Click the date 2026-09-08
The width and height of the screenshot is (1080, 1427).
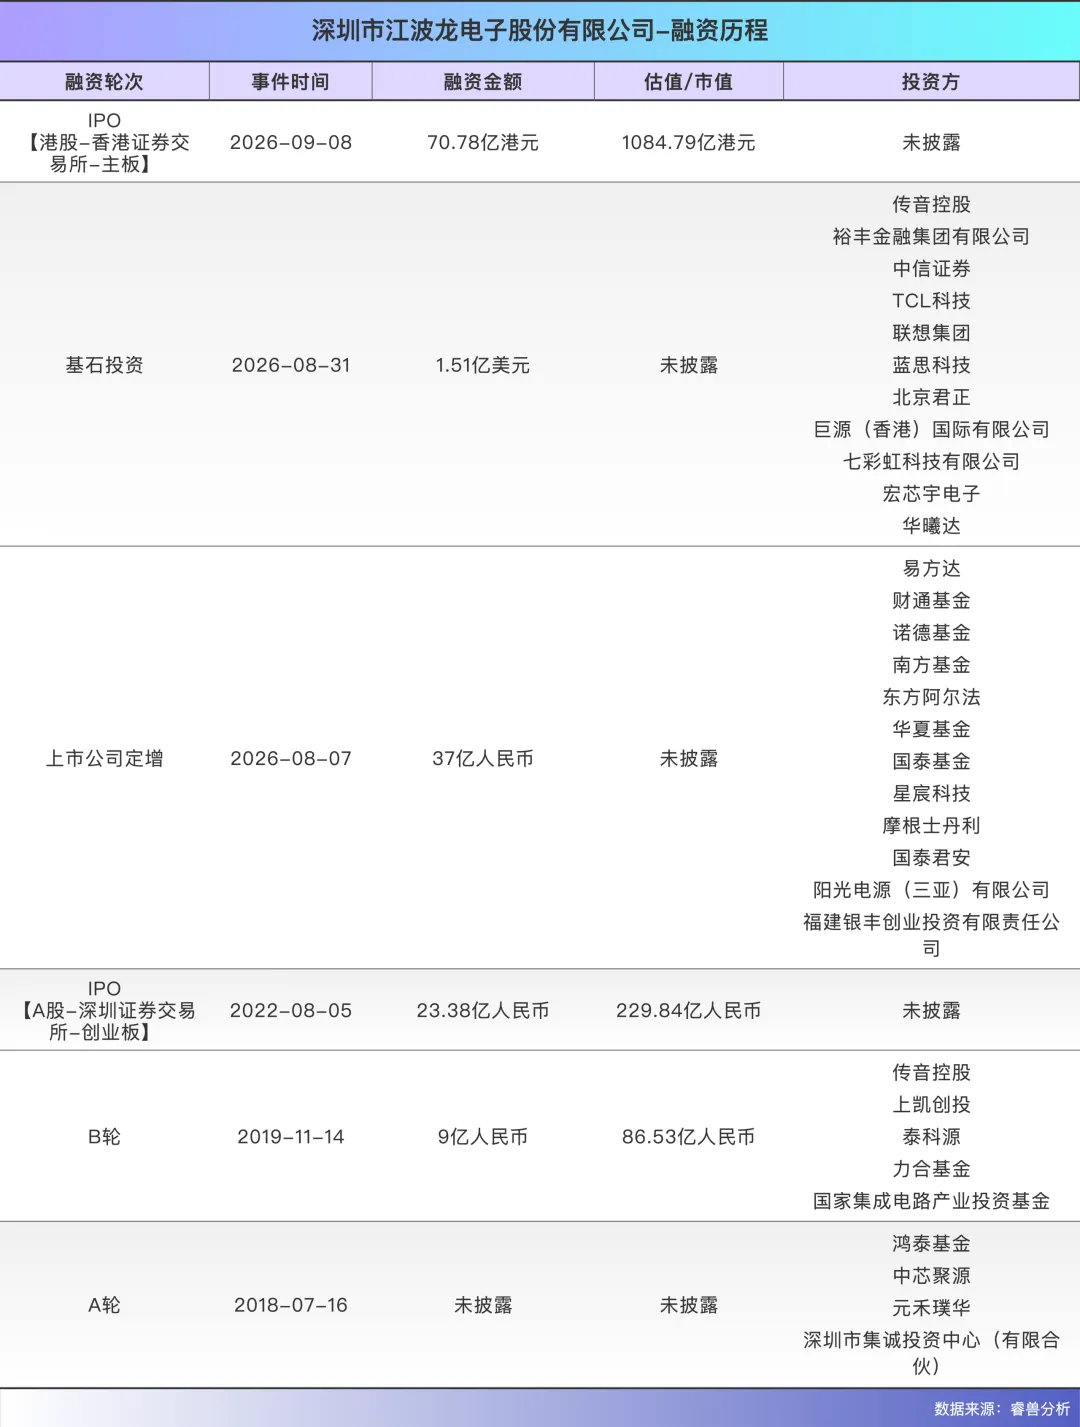click(291, 142)
